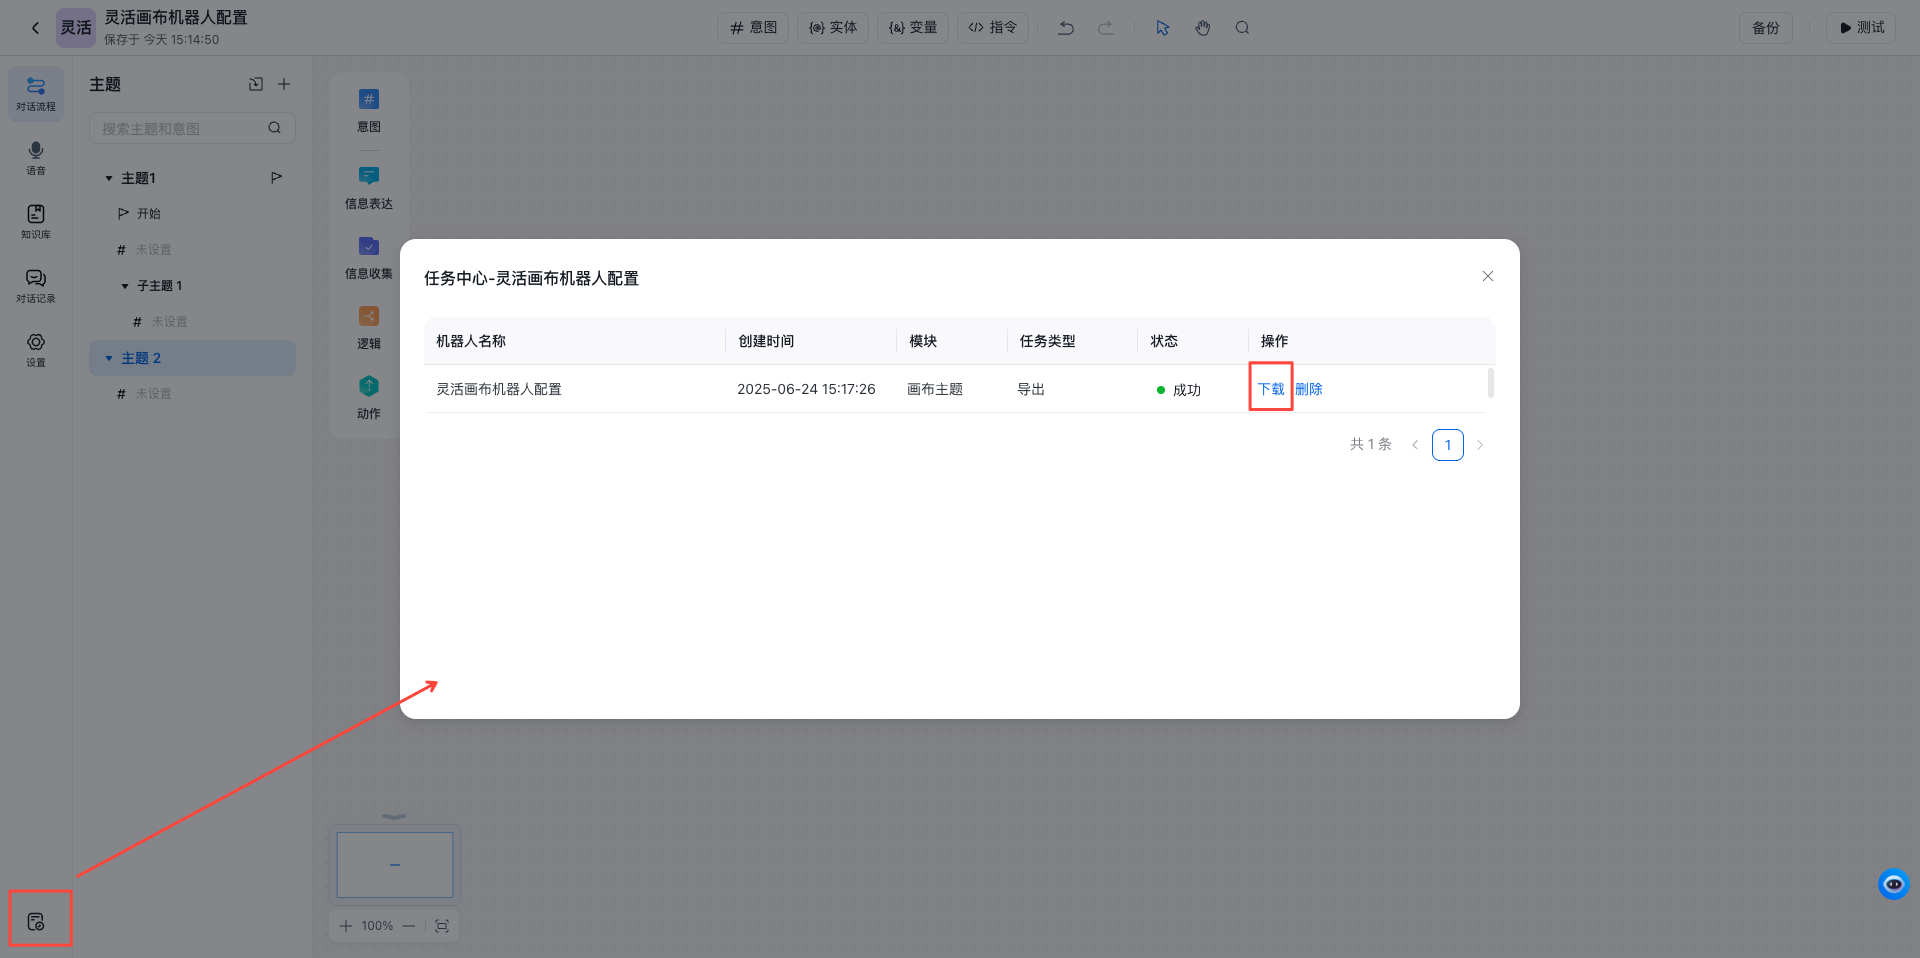Open the 对话记录 panel
Screen dimensions: 1920x958
point(35,287)
